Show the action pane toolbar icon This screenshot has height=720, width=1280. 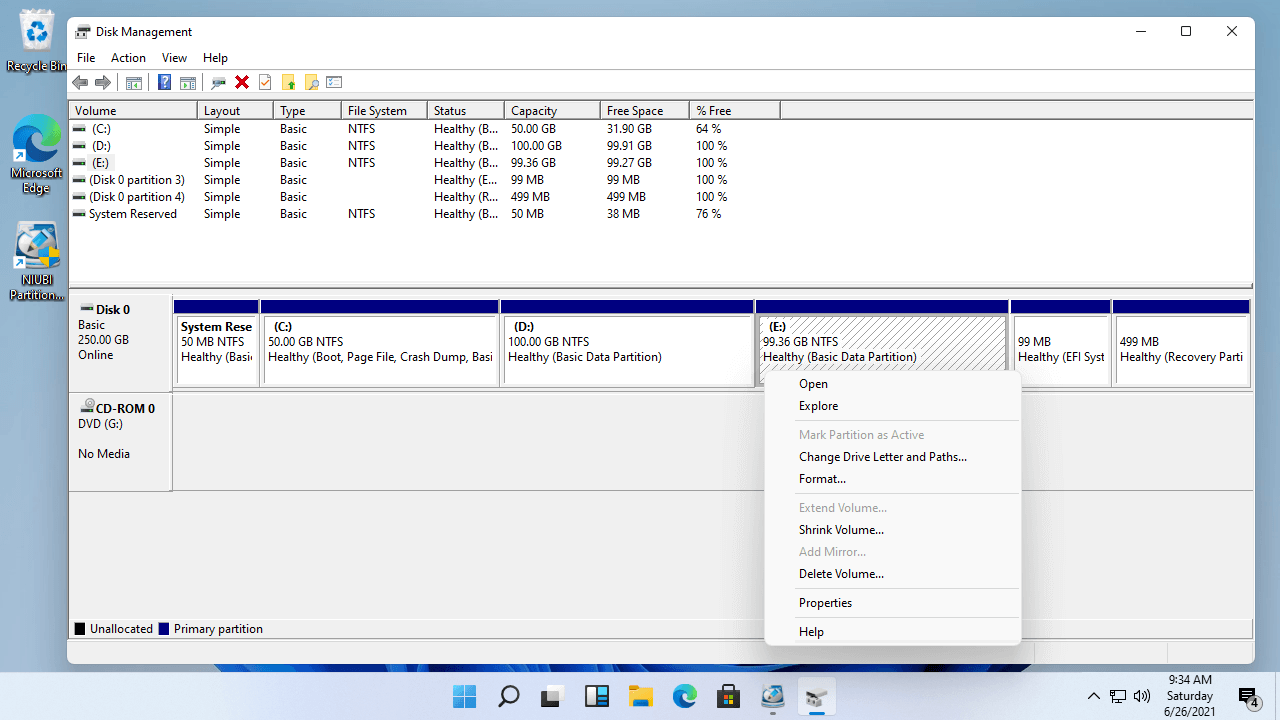point(188,82)
